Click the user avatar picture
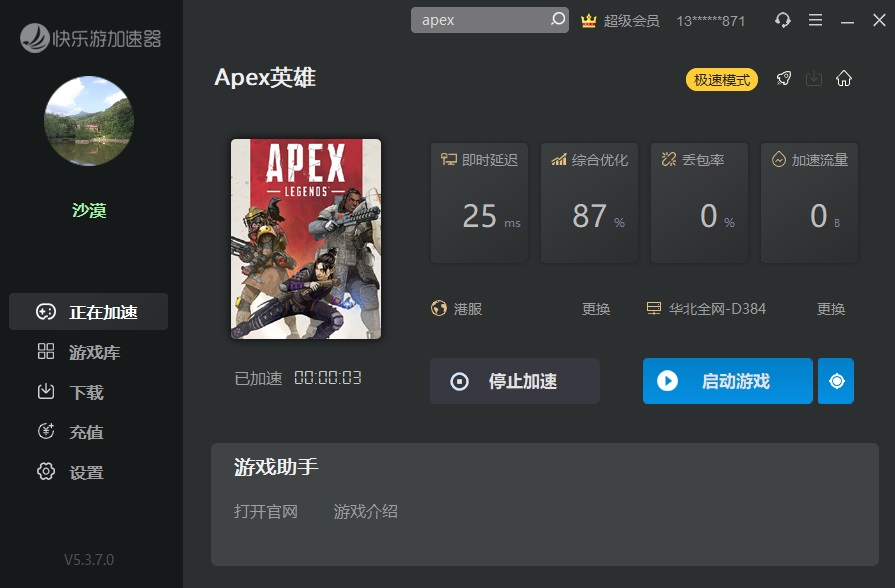Screen dimensions: 895x588 point(89,121)
